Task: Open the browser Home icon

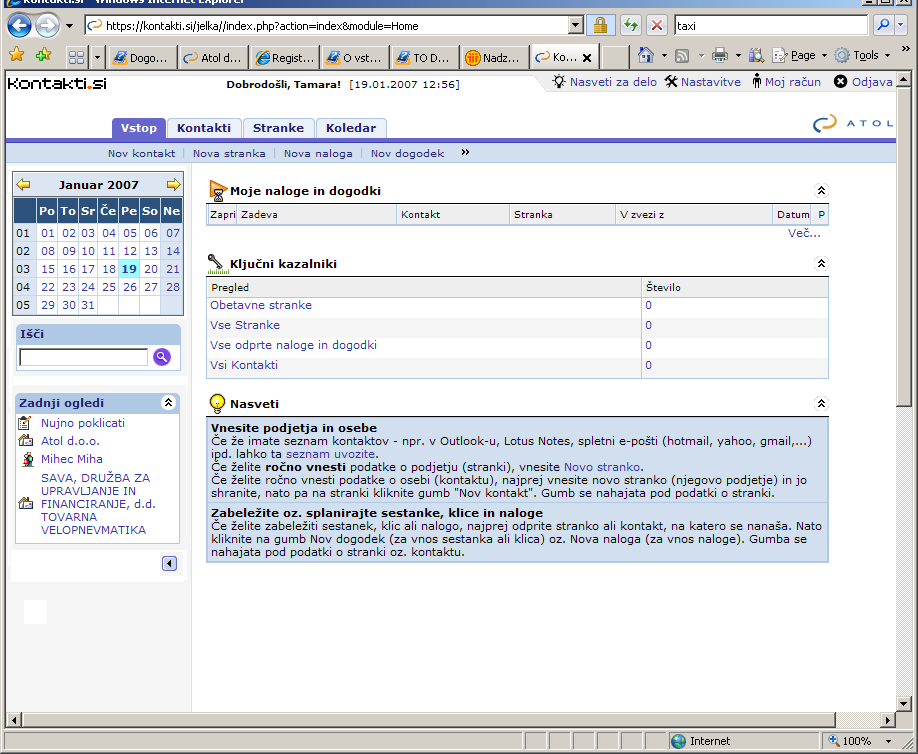Action: (646, 56)
